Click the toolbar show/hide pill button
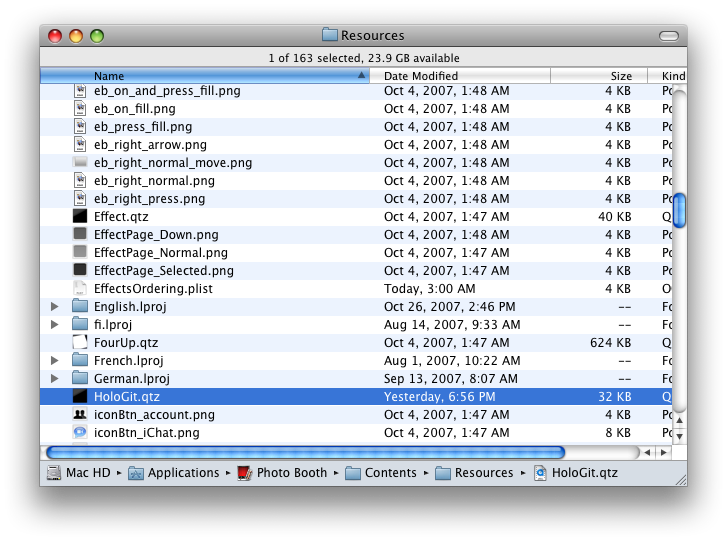 [x=669, y=36]
